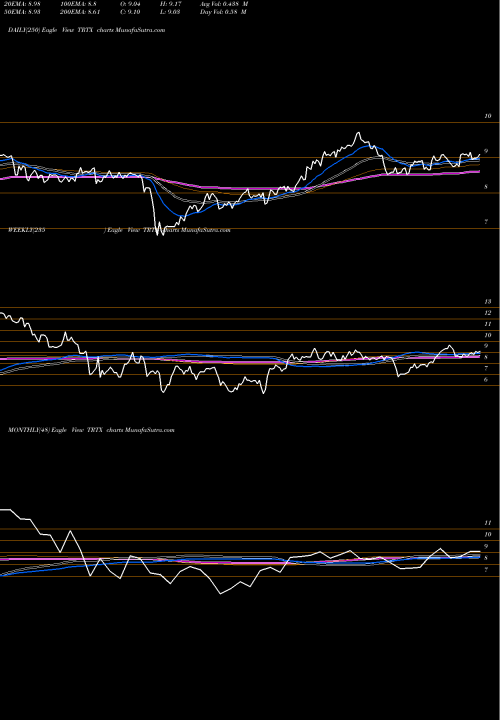The image size is (500, 720).
Task: Select the close price C: reading
Action: pyautogui.click(x=130, y=12)
